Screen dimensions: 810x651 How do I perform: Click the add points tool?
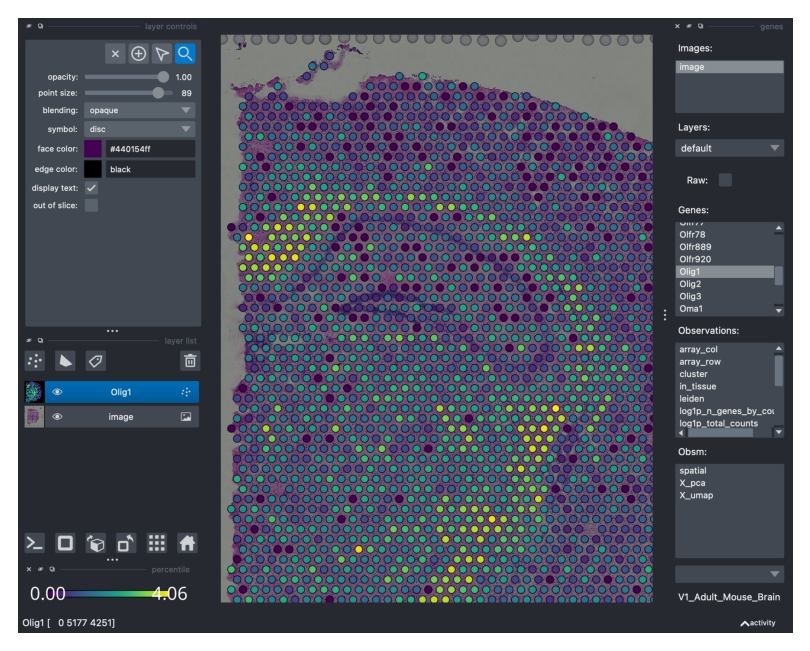pos(139,54)
